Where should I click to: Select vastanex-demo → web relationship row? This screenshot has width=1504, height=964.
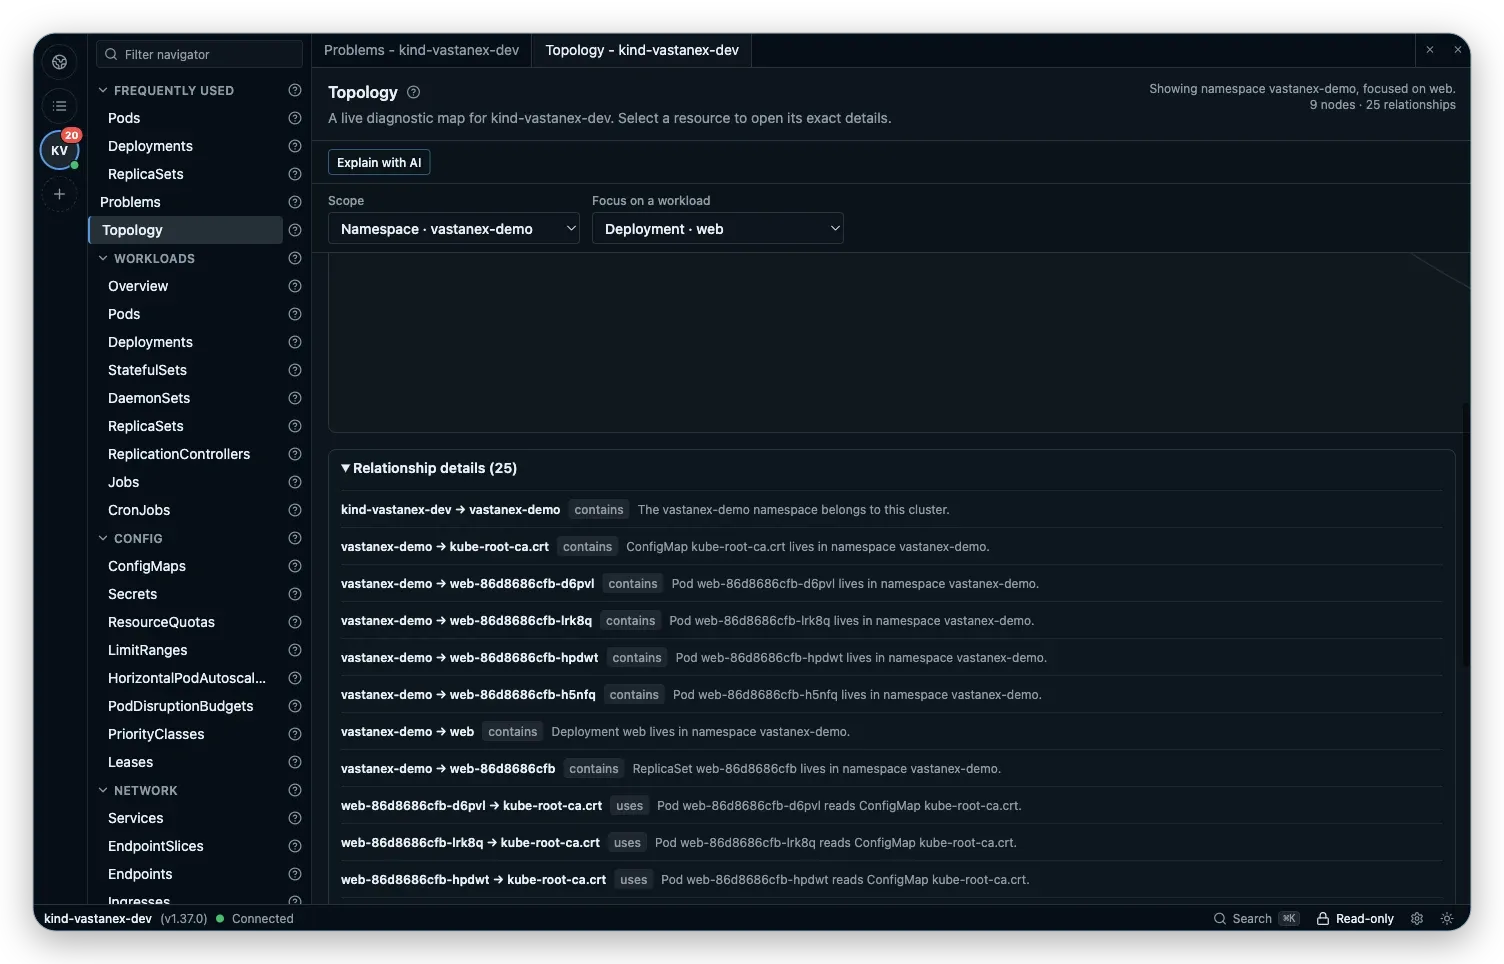[891, 732]
